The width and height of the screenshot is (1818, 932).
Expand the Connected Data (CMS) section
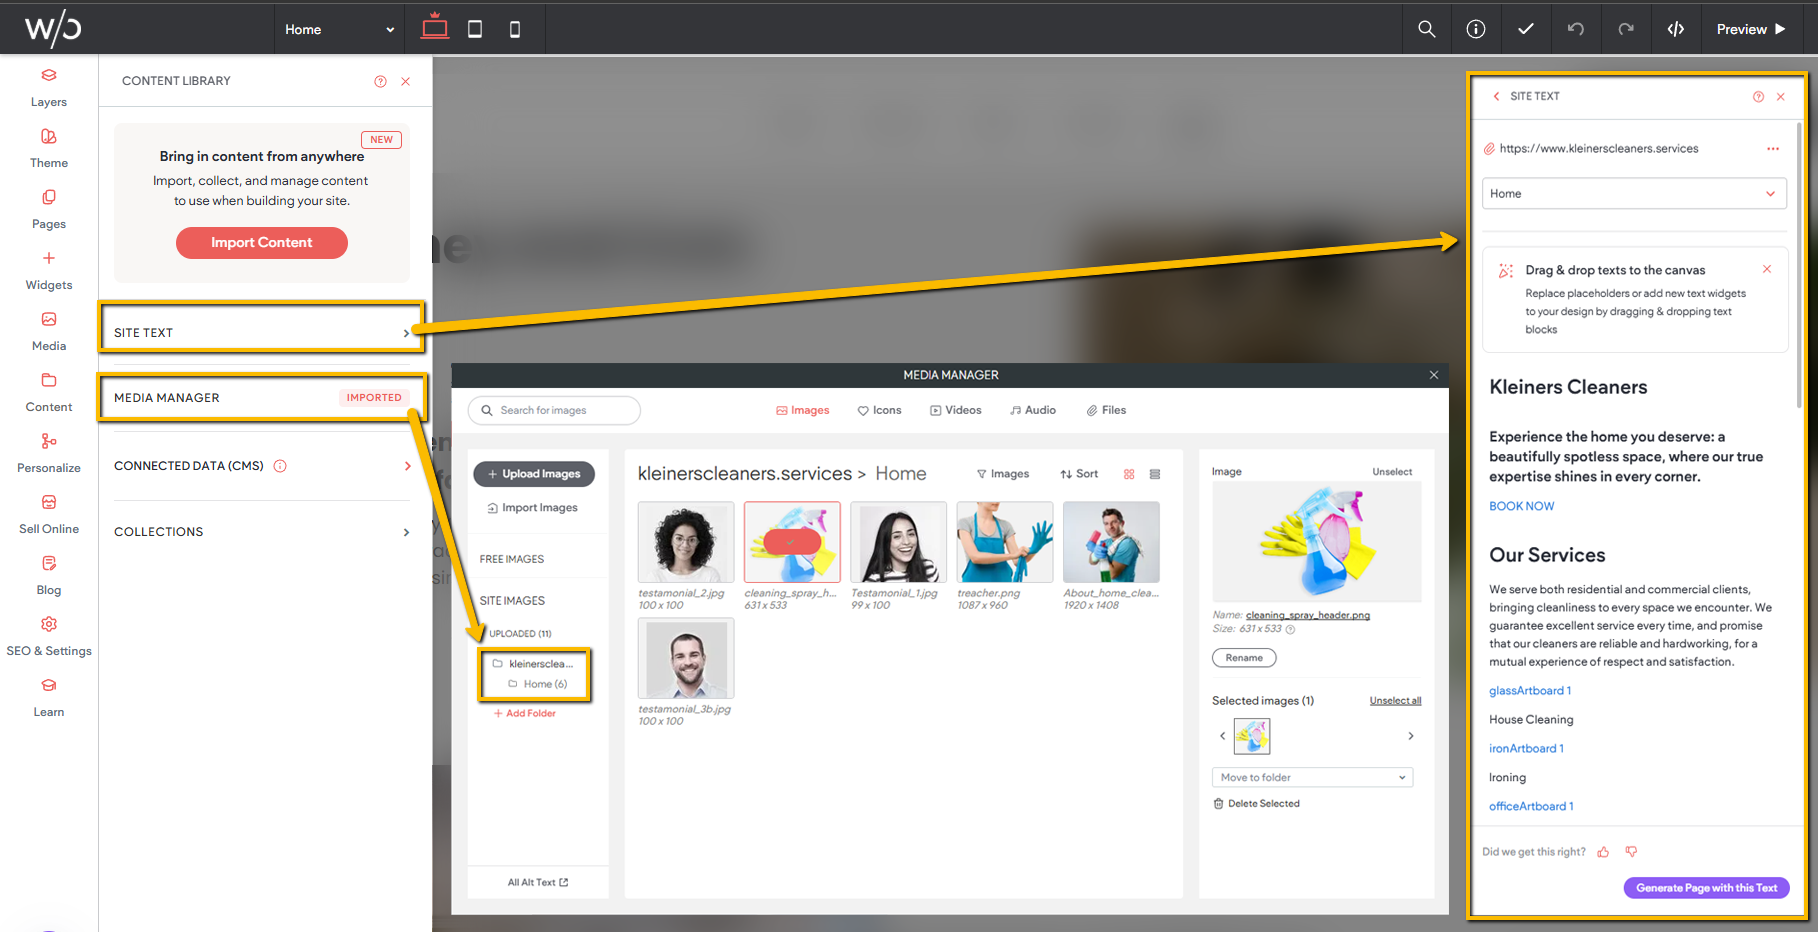click(x=262, y=466)
